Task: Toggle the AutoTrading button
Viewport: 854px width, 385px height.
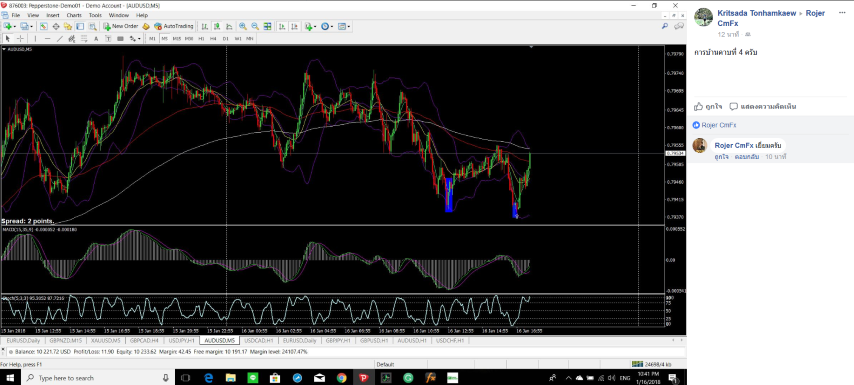Action: pos(174,26)
